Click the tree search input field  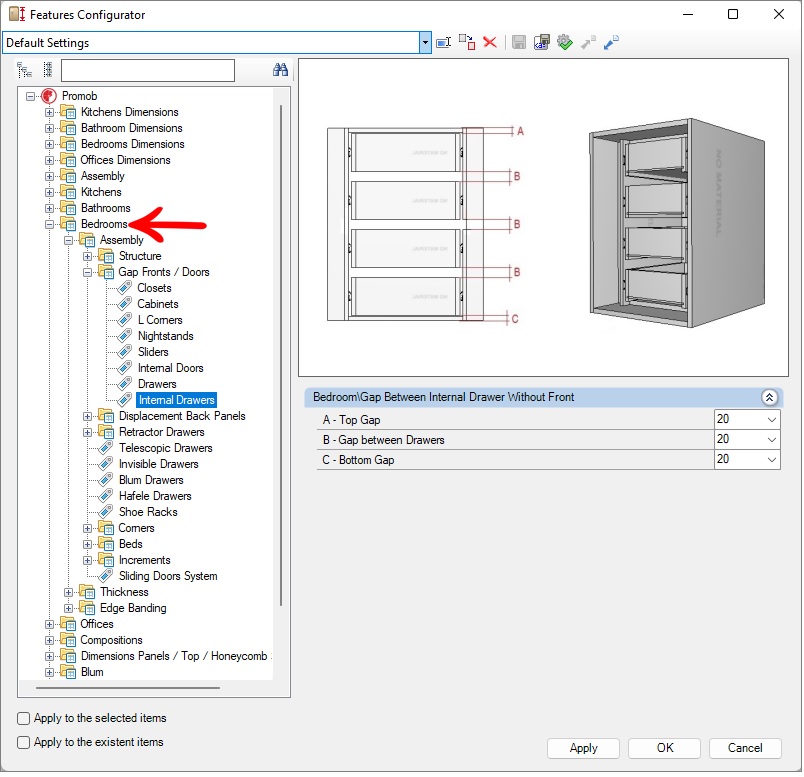click(x=148, y=70)
